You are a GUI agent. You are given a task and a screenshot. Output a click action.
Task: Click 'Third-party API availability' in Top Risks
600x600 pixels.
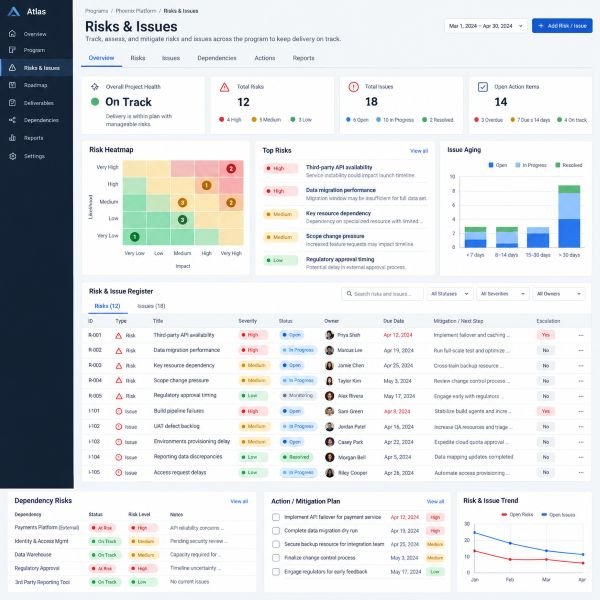pos(339,167)
